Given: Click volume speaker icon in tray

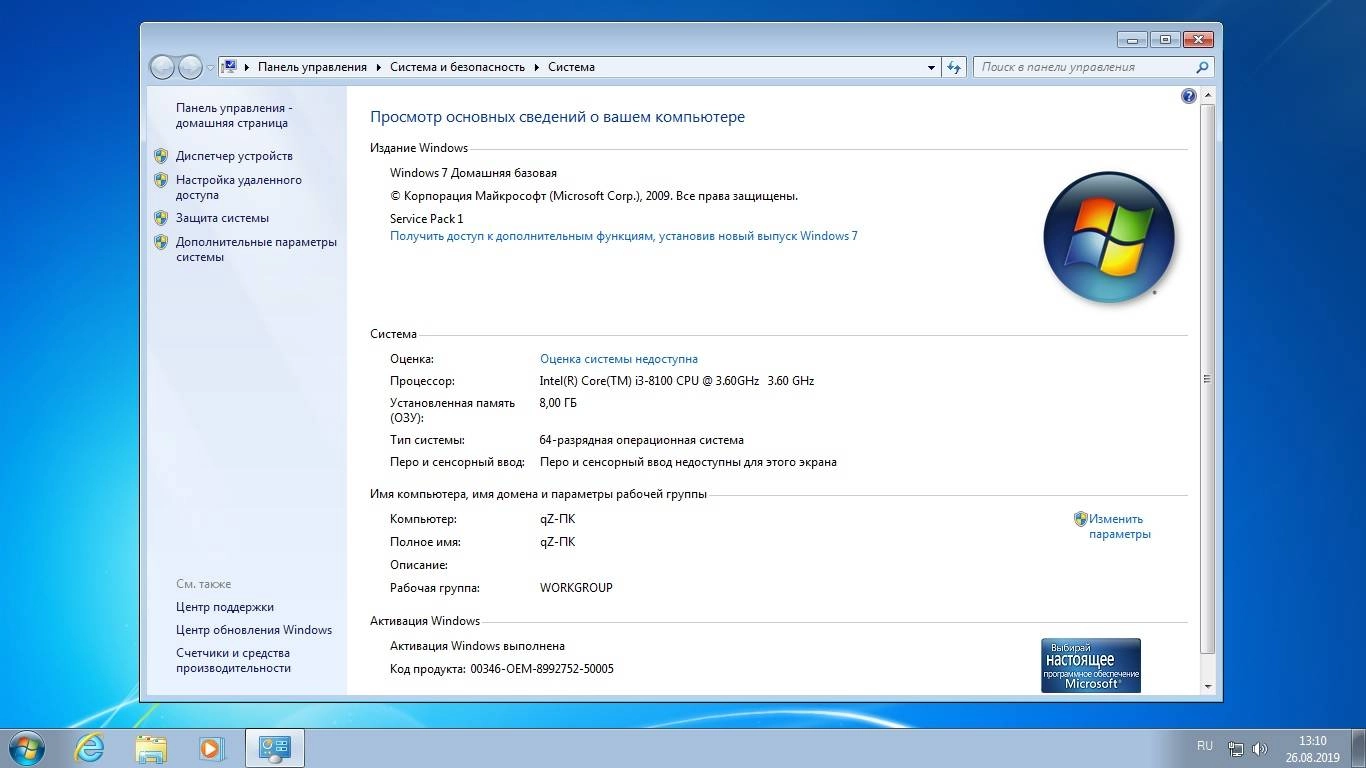Looking at the screenshot, I should click(1260, 748).
